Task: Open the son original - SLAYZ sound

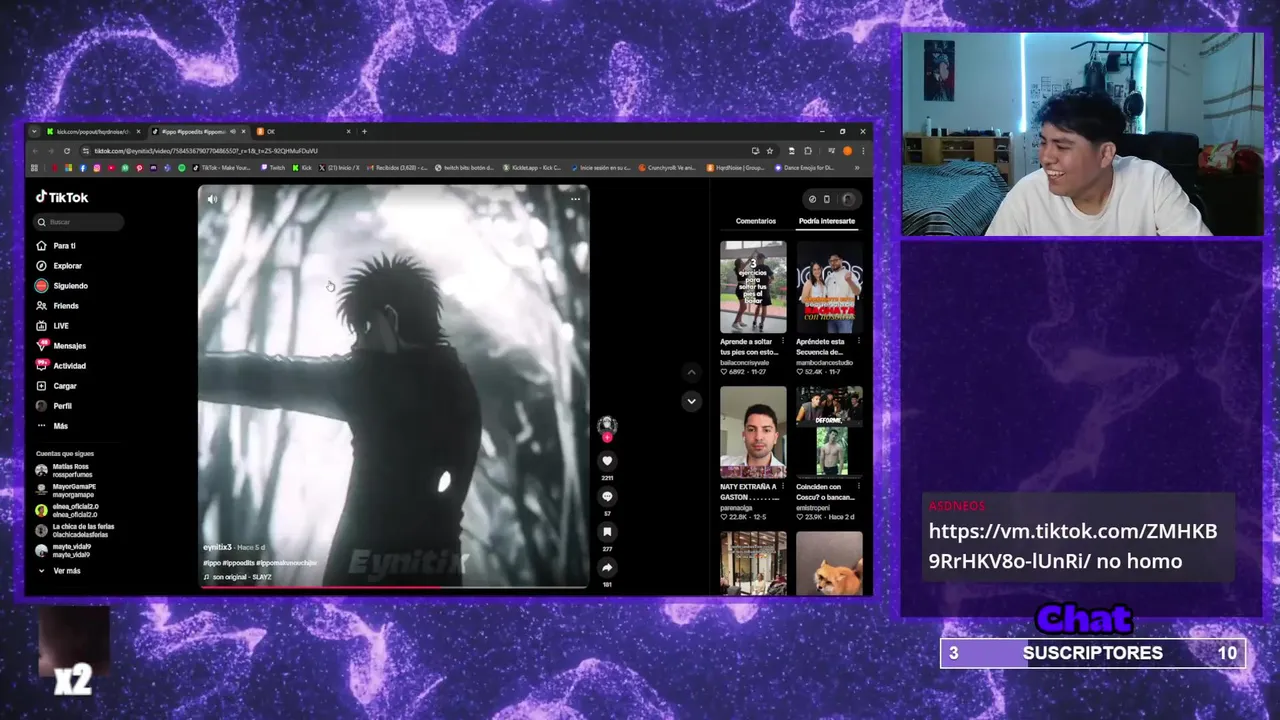Action: [240, 577]
